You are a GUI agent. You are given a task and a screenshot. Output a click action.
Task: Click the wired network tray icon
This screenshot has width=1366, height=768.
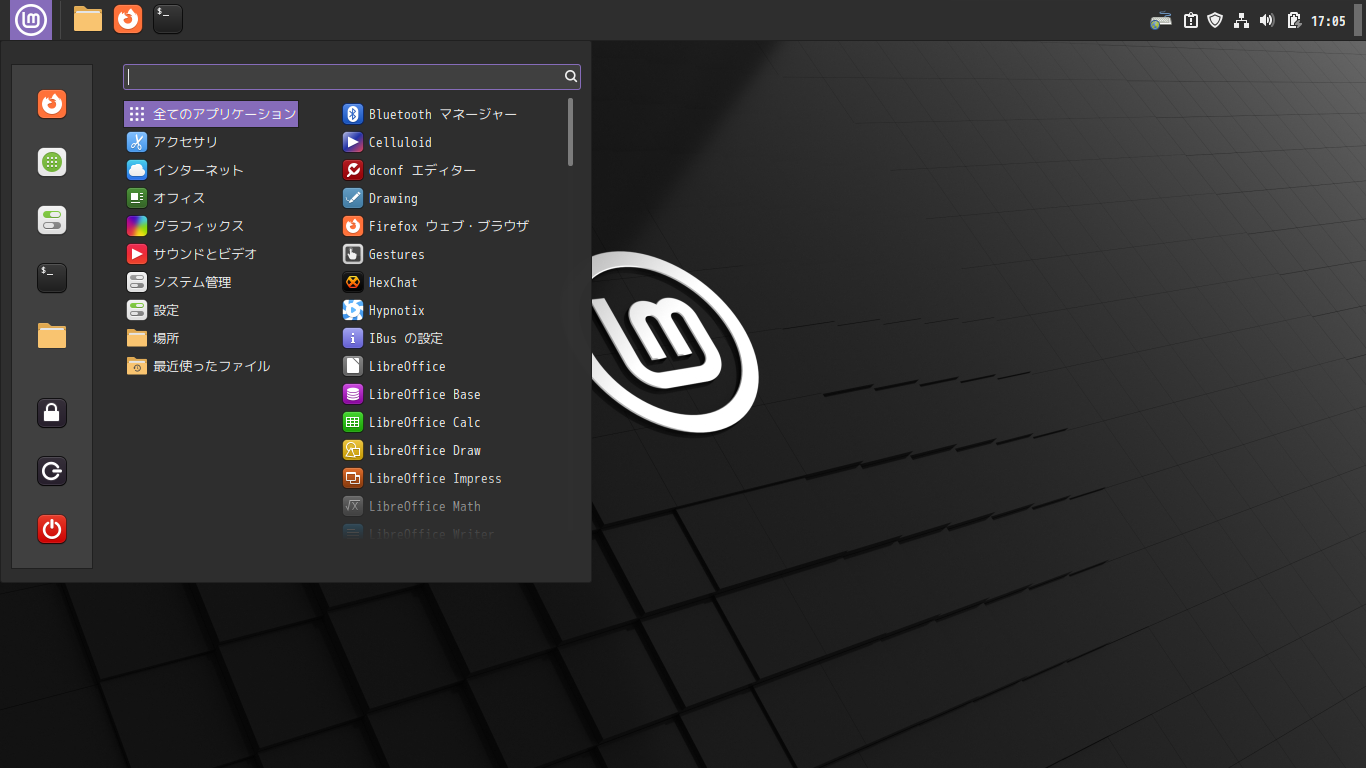click(x=1241, y=20)
